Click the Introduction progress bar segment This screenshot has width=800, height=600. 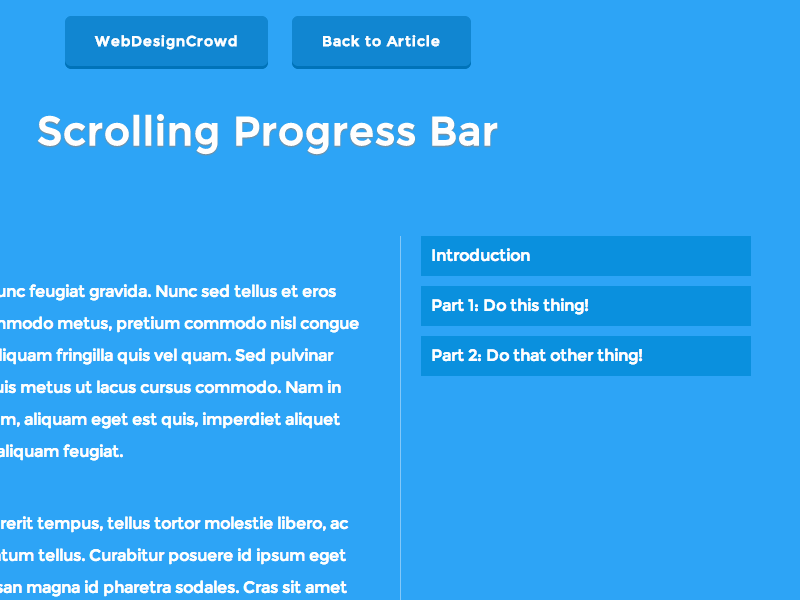tap(585, 256)
